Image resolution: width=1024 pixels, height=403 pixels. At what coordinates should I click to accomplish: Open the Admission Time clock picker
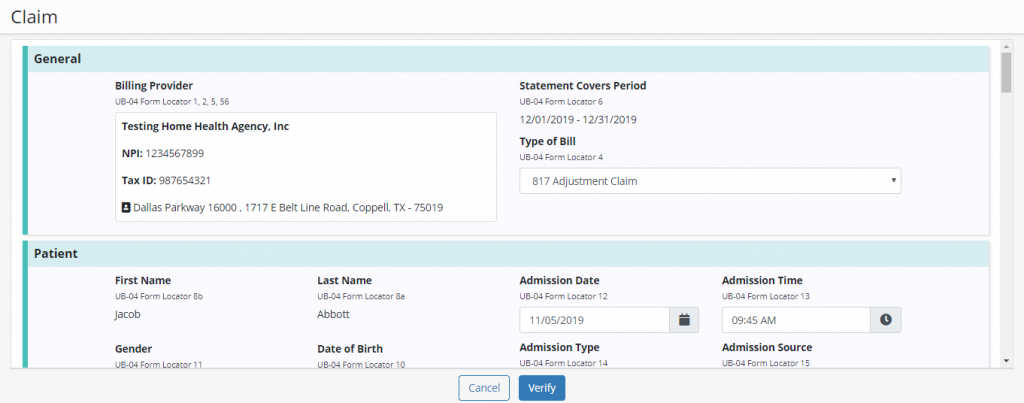point(886,320)
